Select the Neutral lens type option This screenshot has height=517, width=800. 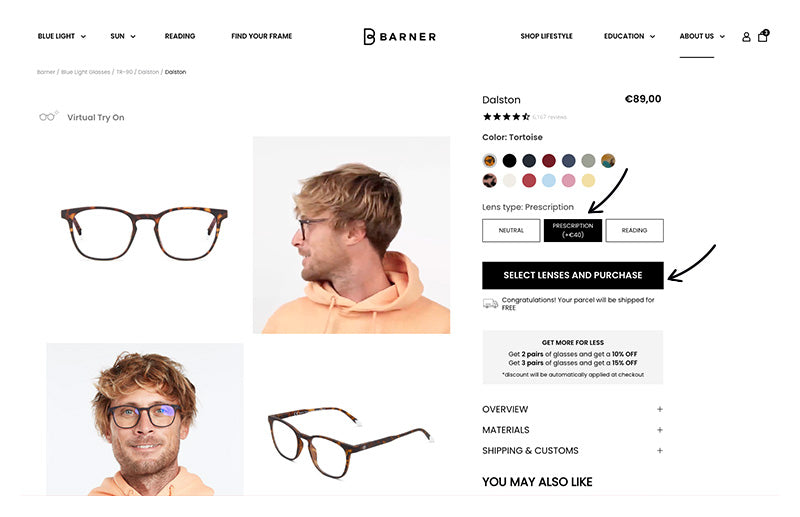click(511, 231)
